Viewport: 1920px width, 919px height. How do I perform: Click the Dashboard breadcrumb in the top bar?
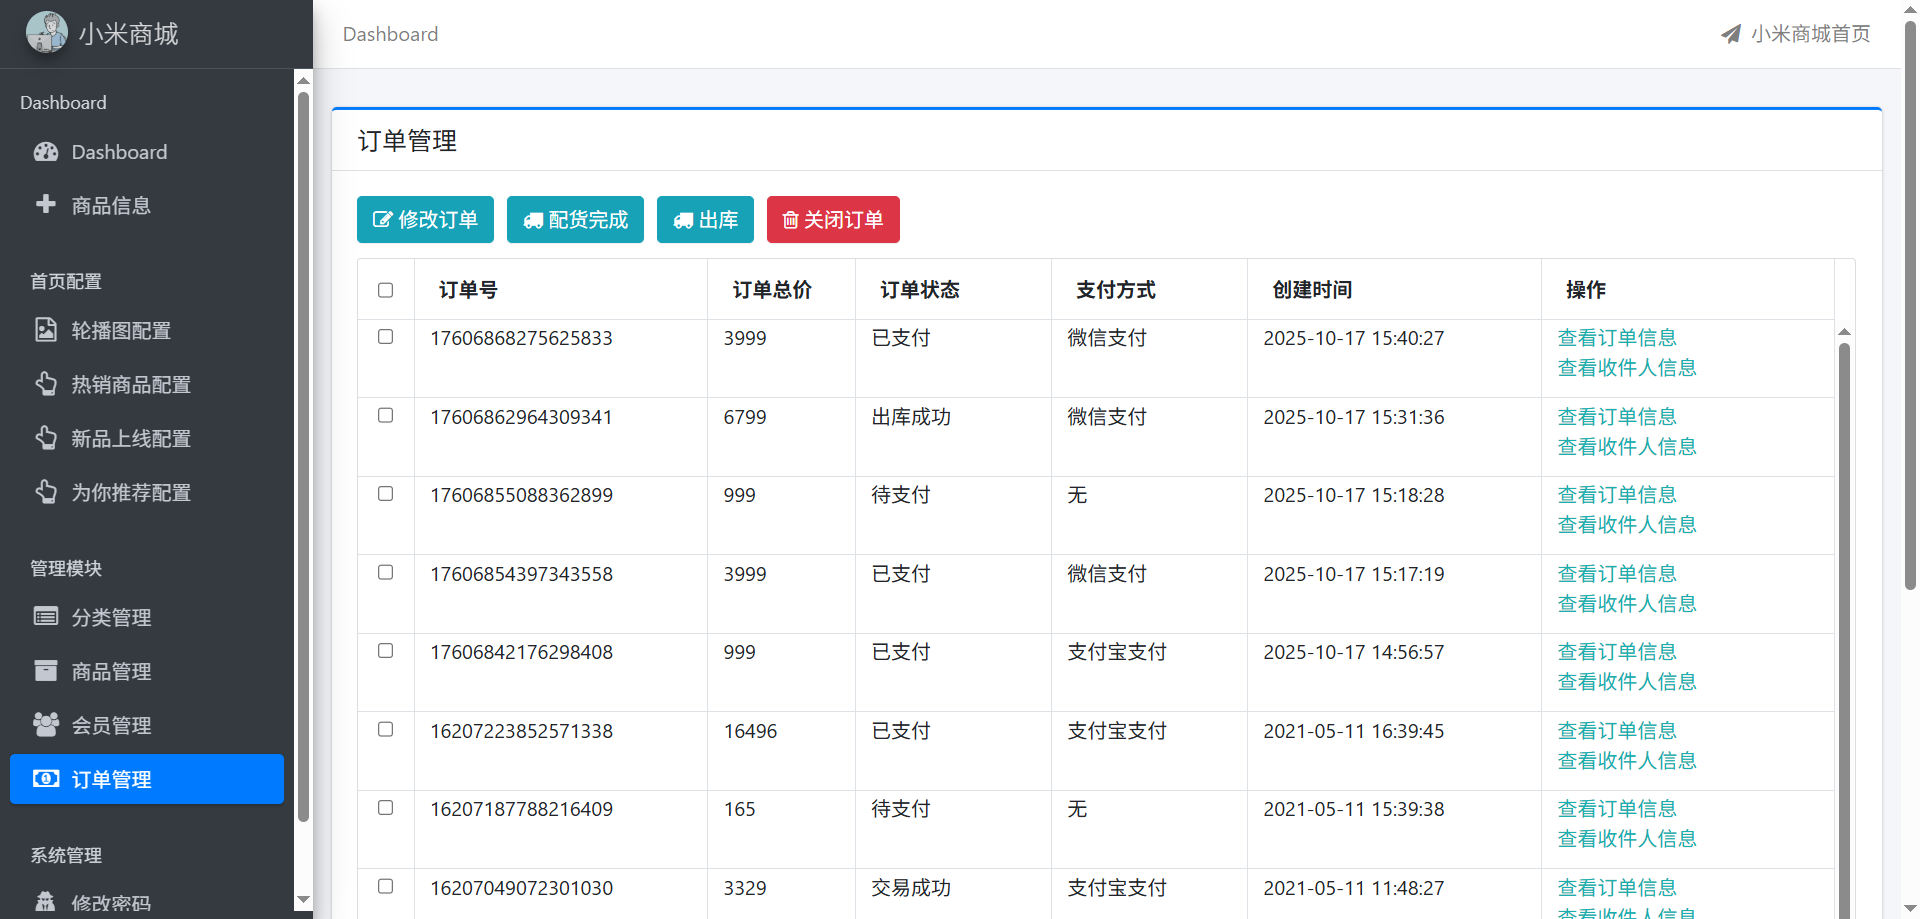click(391, 34)
